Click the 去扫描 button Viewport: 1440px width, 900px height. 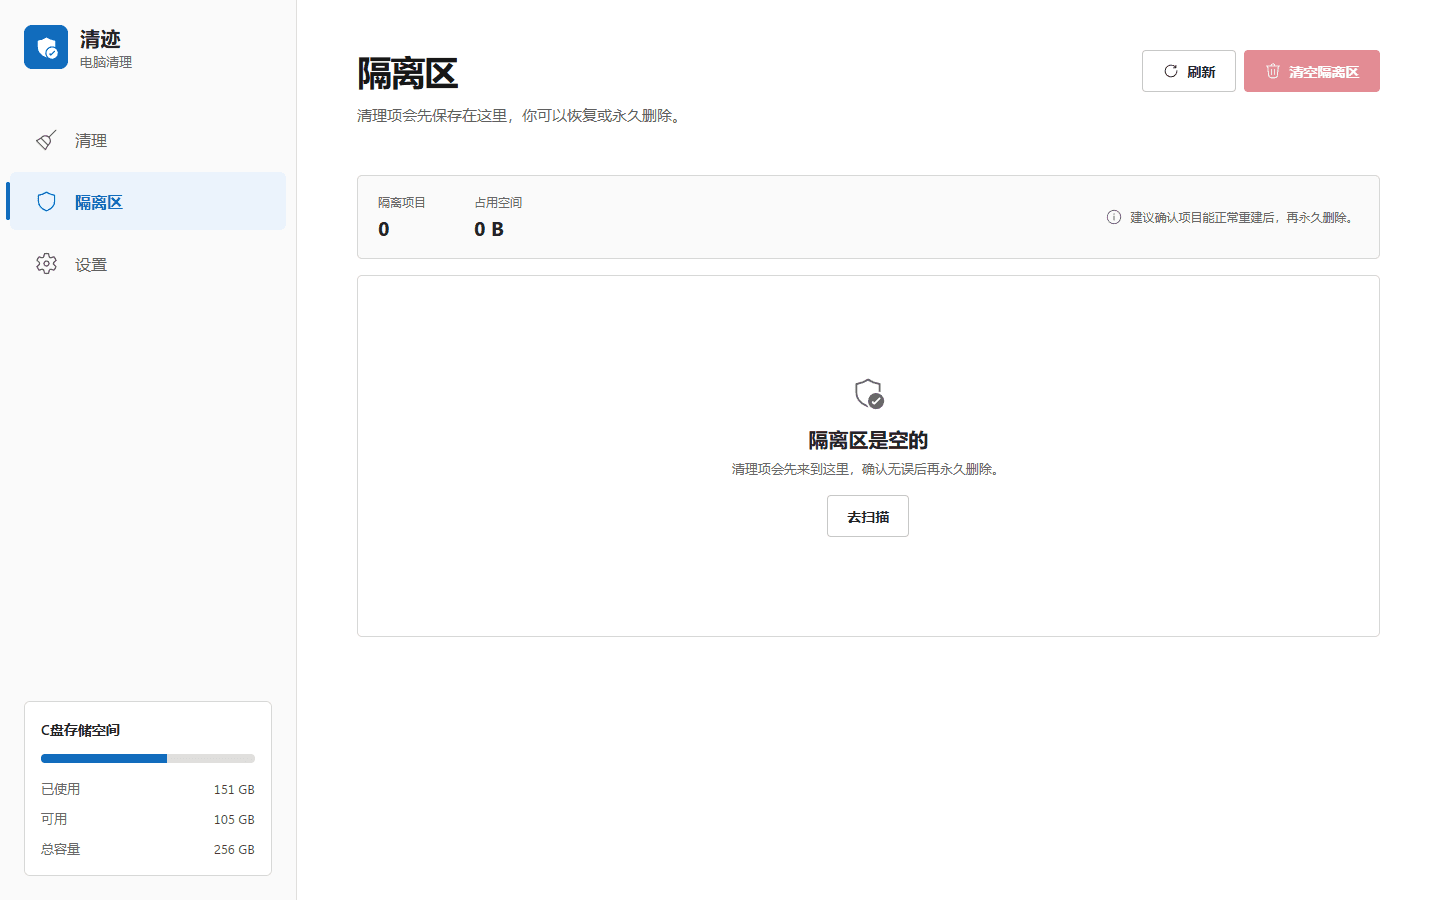pyautogui.click(x=868, y=516)
